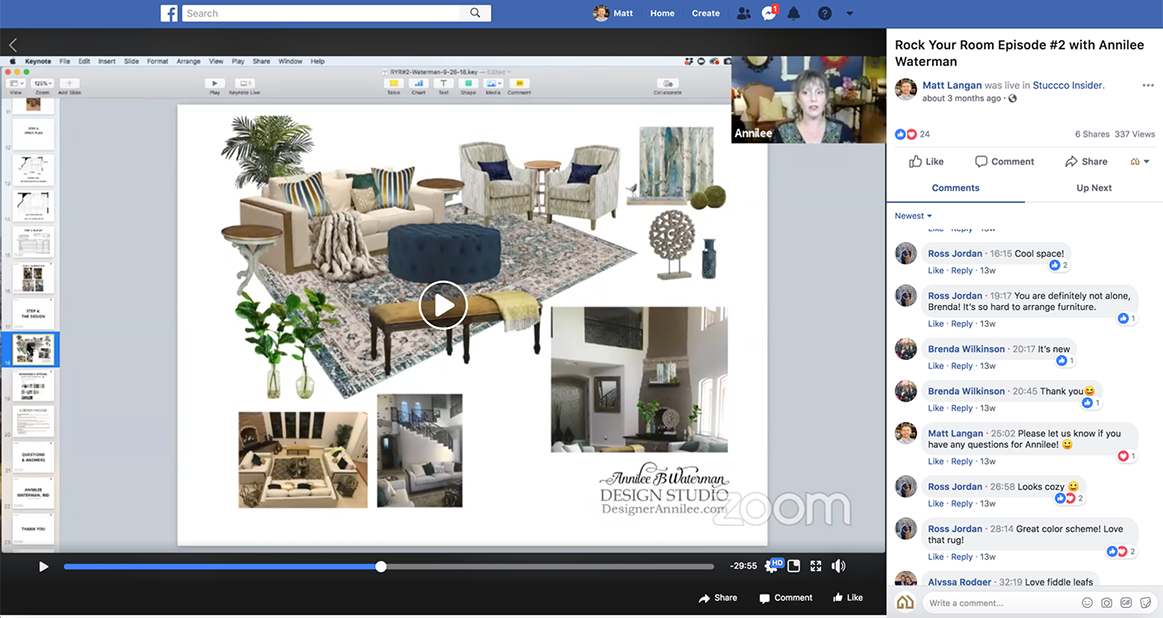Open video quality settings gear (HD)
Viewport: 1163px width, 618px height.
point(774,566)
